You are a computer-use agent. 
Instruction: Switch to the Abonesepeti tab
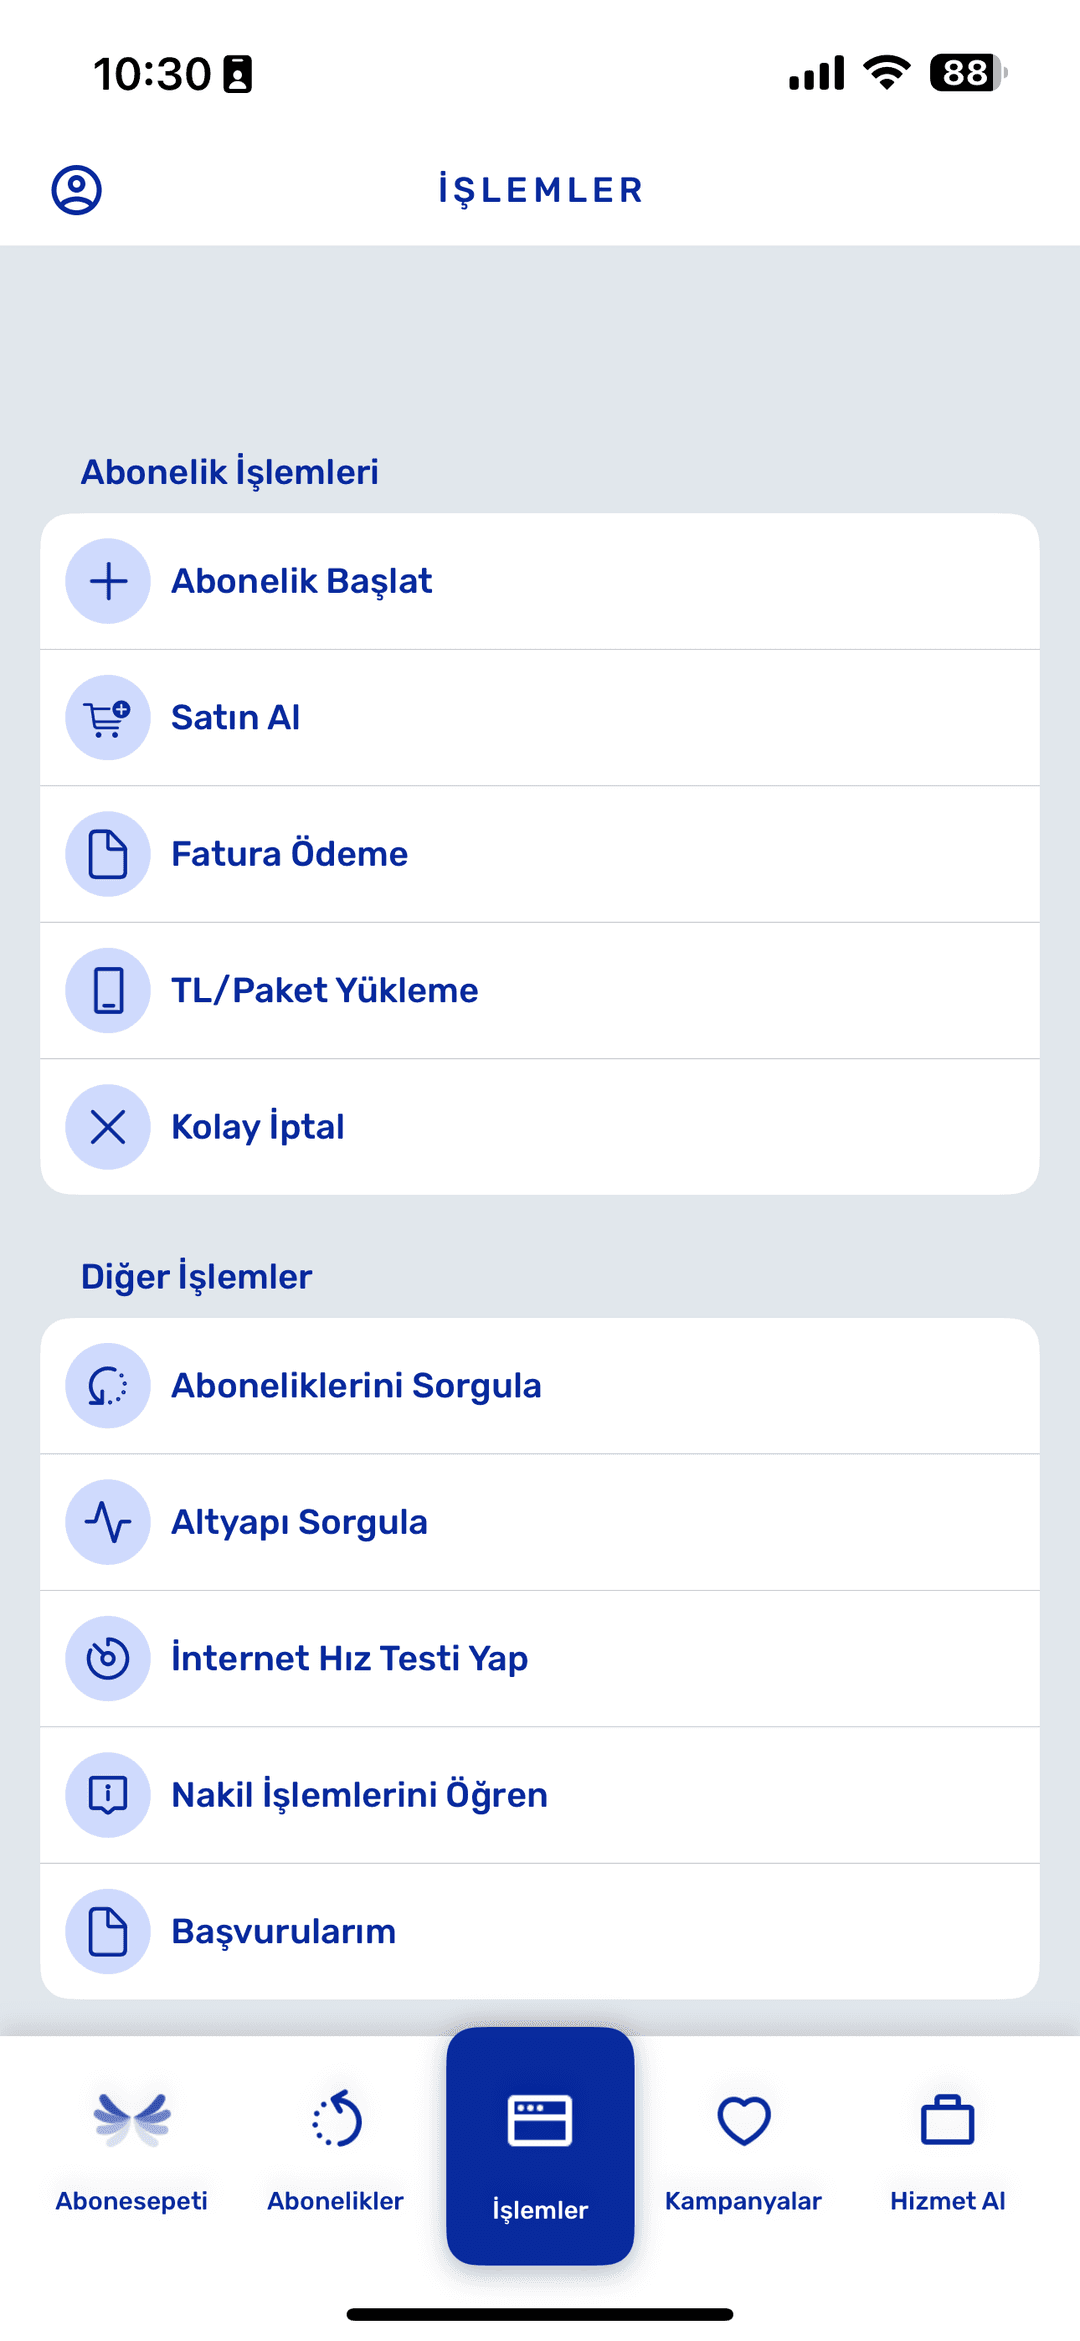pos(132,2150)
